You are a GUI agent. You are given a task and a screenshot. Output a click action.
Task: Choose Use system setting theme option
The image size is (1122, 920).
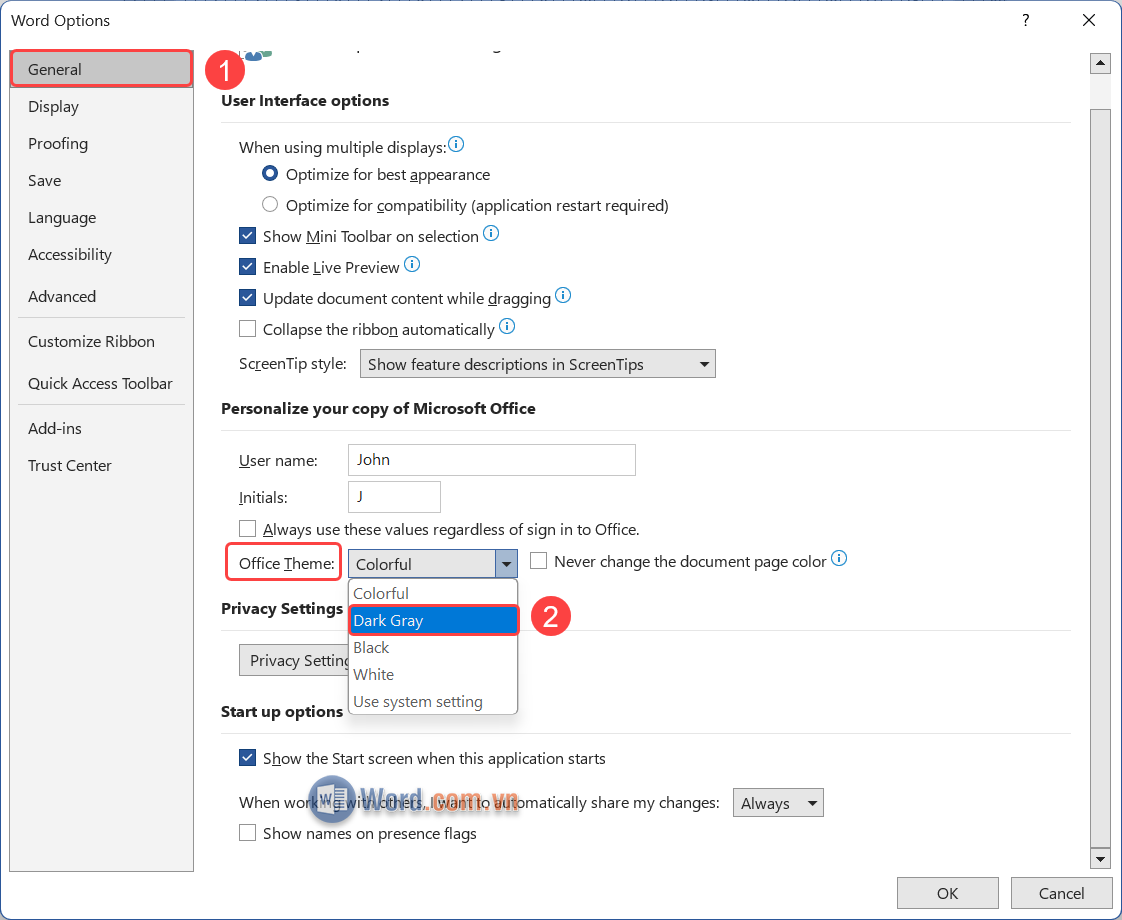(433, 702)
